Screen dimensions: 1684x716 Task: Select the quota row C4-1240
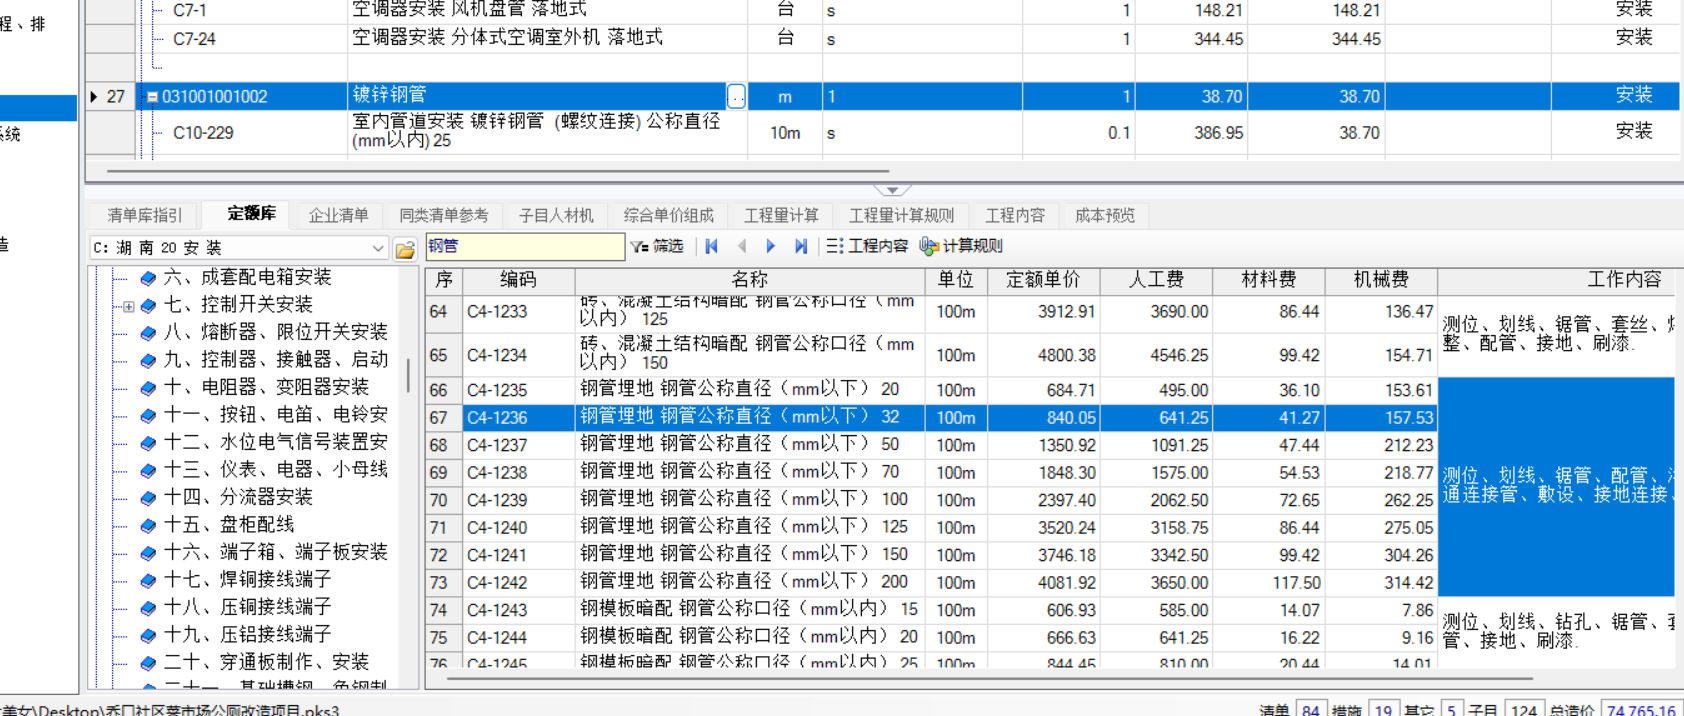coord(932,528)
